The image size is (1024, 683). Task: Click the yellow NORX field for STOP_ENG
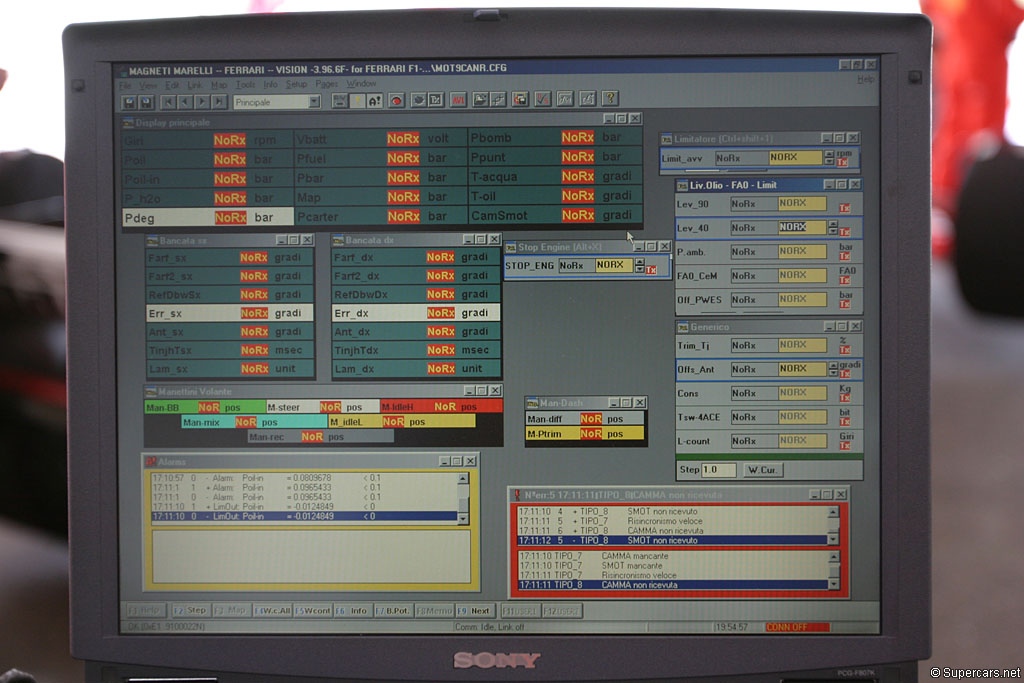[x=614, y=265]
